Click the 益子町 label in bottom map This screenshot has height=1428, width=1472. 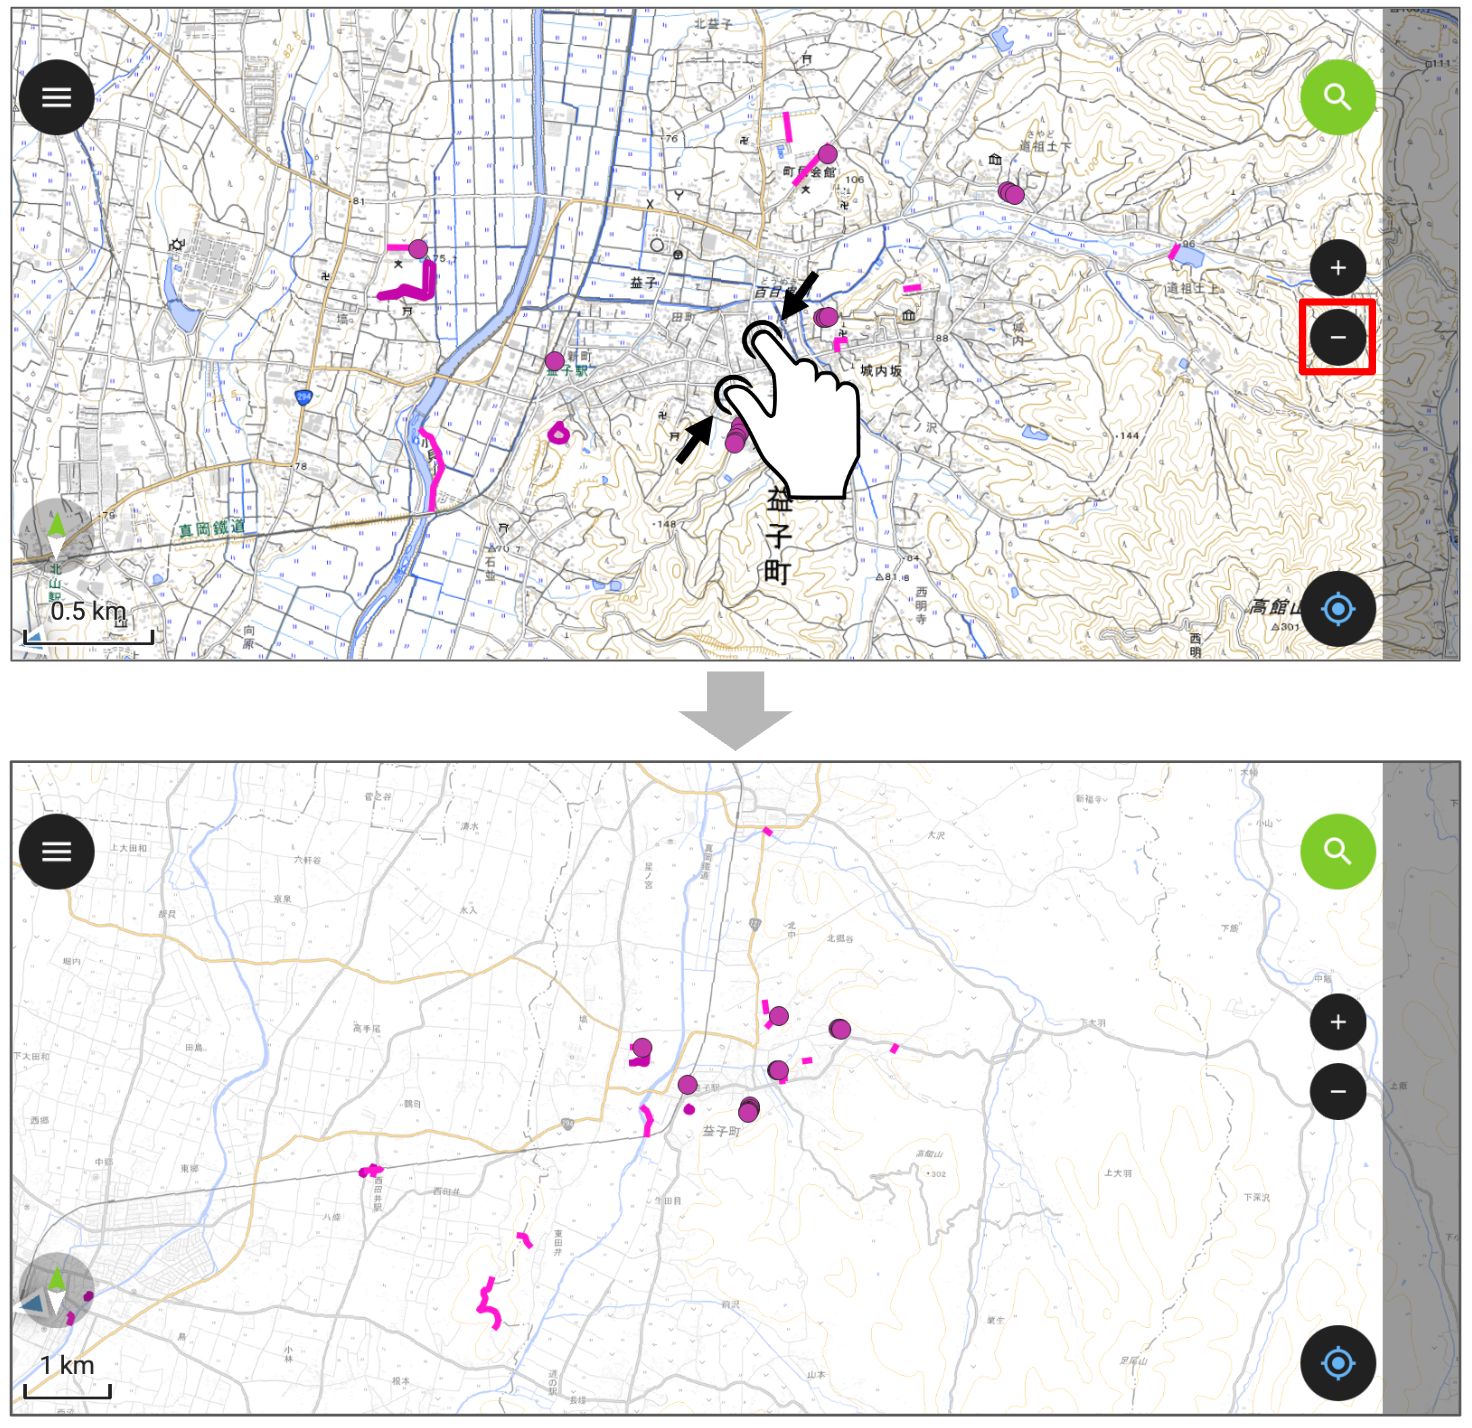click(x=721, y=1131)
